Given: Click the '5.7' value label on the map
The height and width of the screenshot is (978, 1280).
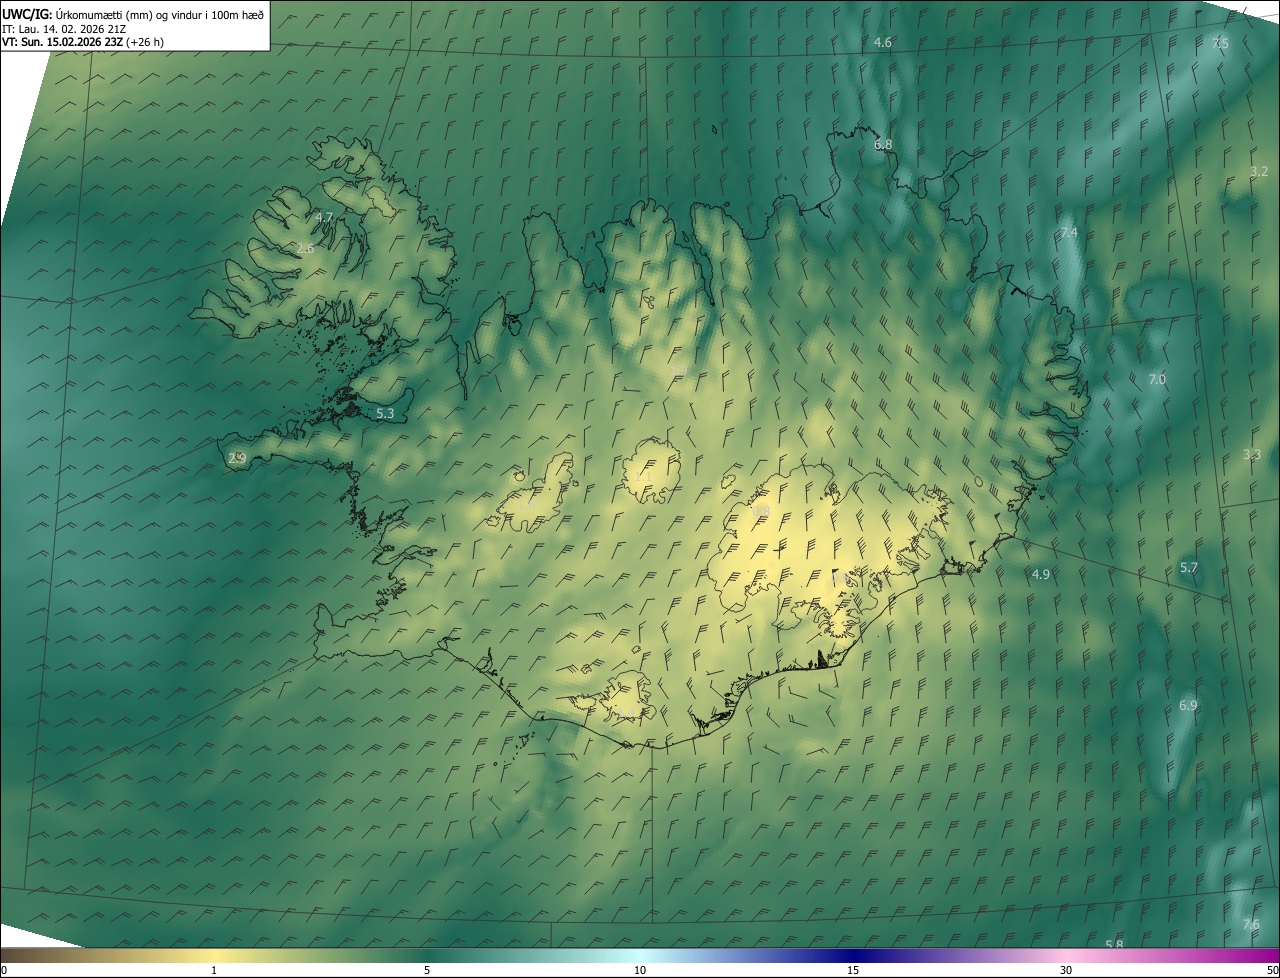Looking at the screenshot, I should [x=1188, y=568].
